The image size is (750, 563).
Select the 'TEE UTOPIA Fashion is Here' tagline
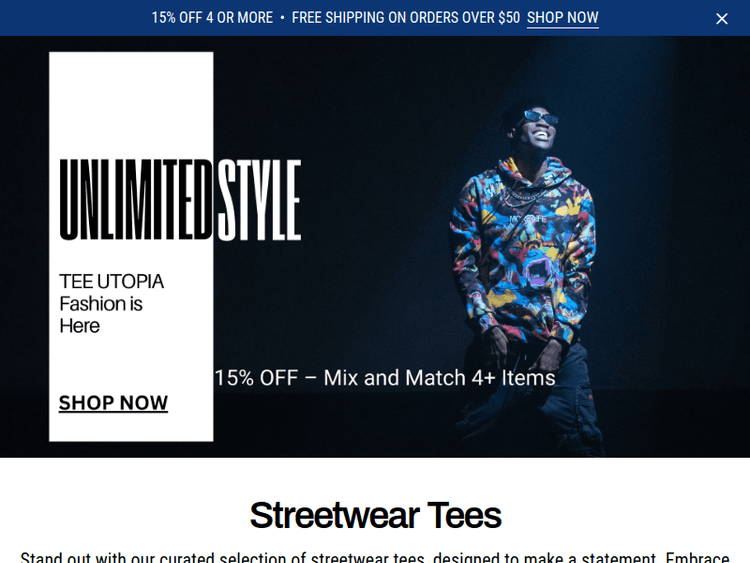pos(111,304)
